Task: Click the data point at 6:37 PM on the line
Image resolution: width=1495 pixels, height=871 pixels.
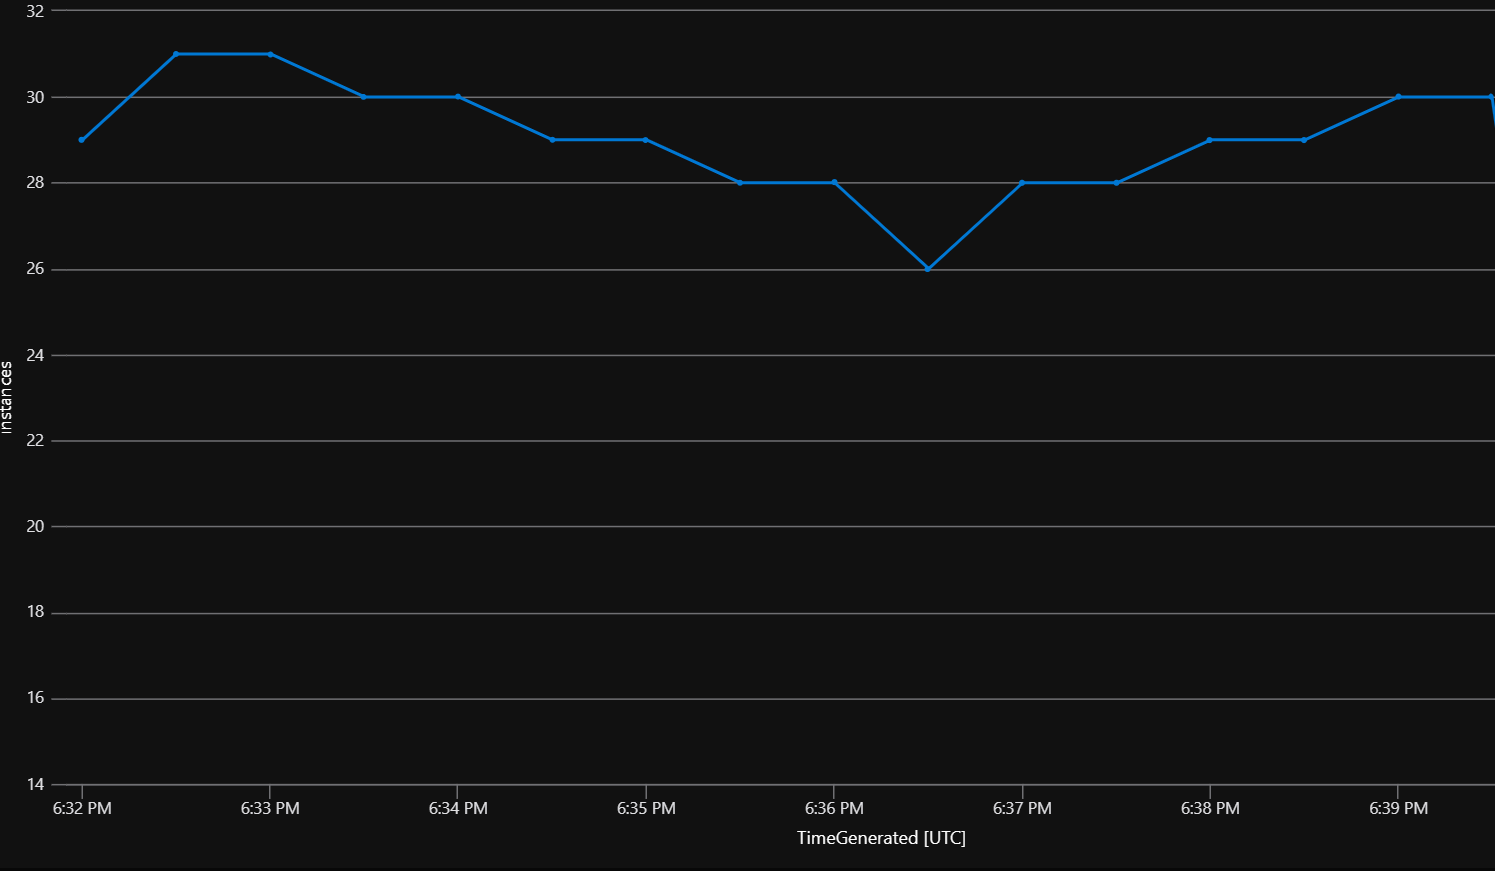Action: [x=1022, y=183]
